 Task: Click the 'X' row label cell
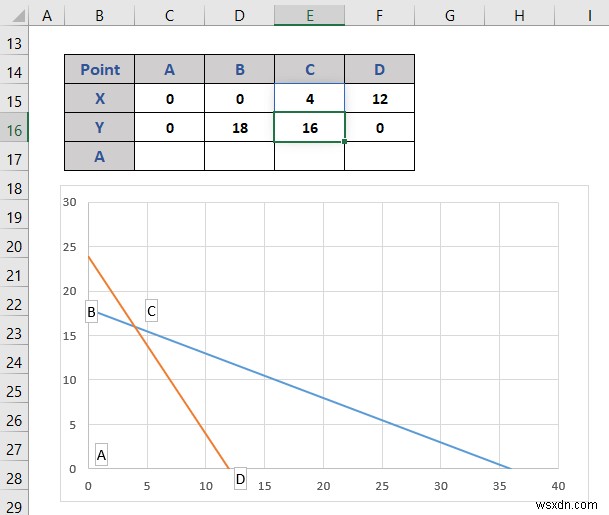[99, 98]
